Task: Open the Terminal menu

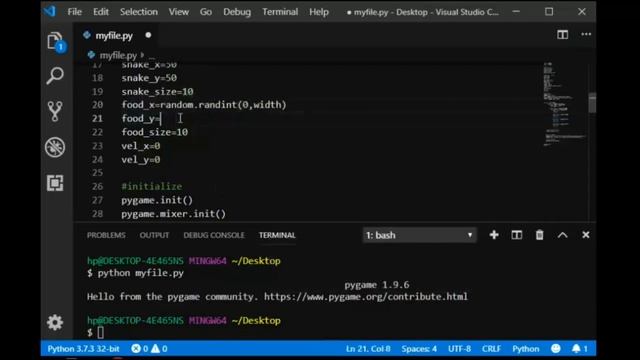Action: tap(280, 12)
